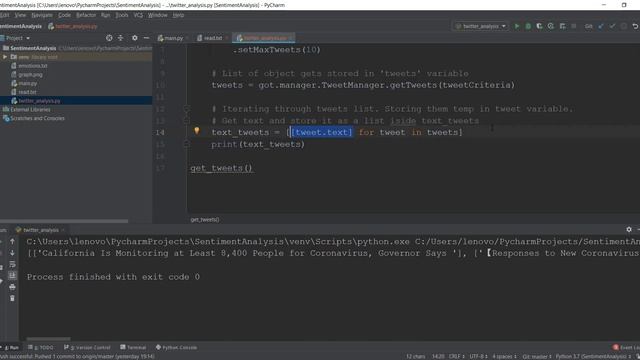Click the grey Stop icon in toolbar
Viewport: 640px width, 360px height.
(x=573, y=26)
